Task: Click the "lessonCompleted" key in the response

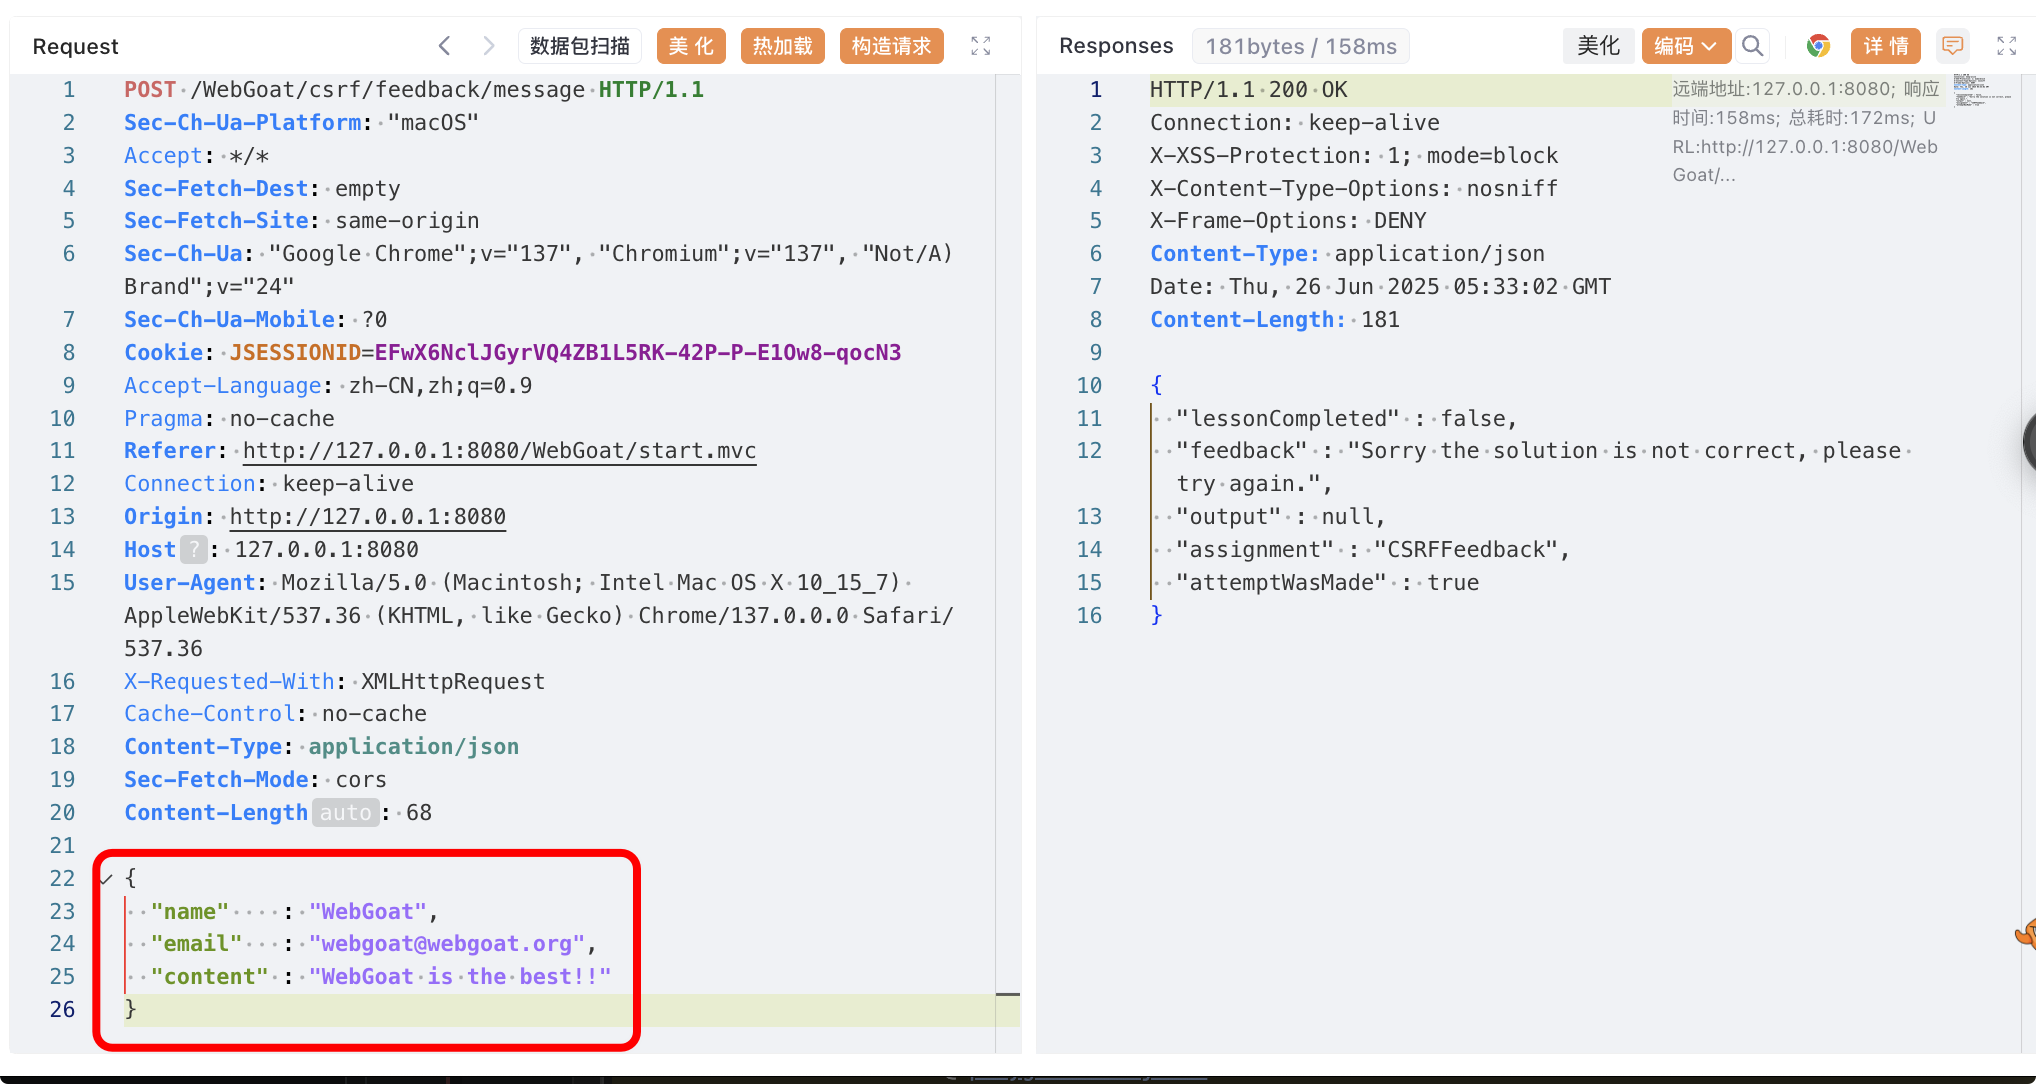Action: coord(1288,419)
